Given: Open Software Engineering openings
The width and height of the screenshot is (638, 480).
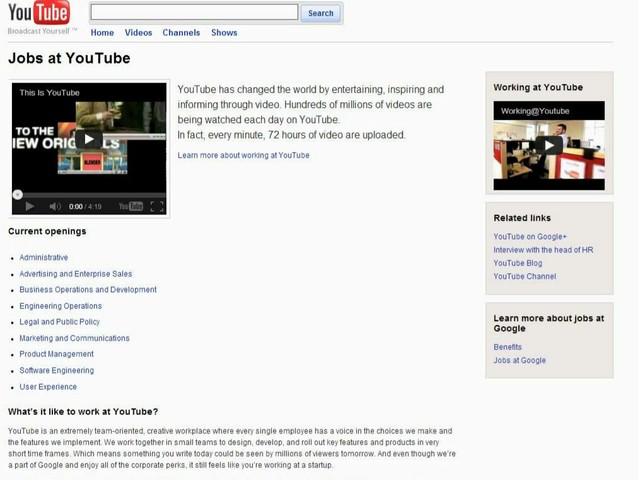Looking at the screenshot, I should pyautogui.click(x=57, y=370).
